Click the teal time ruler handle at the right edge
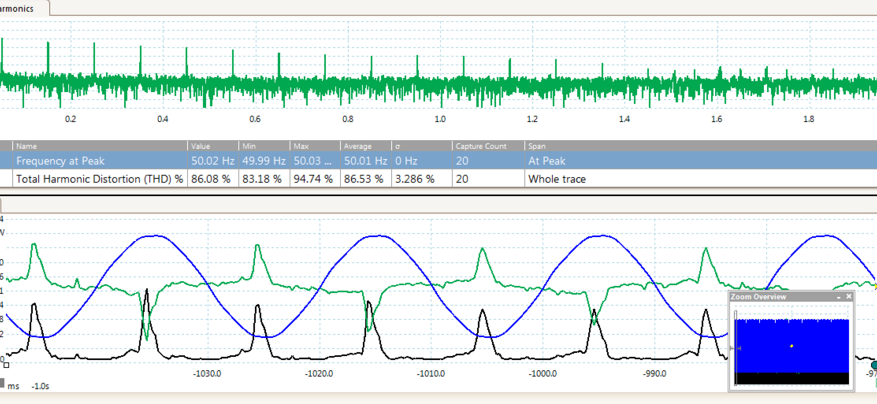 [x=874, y=365]
